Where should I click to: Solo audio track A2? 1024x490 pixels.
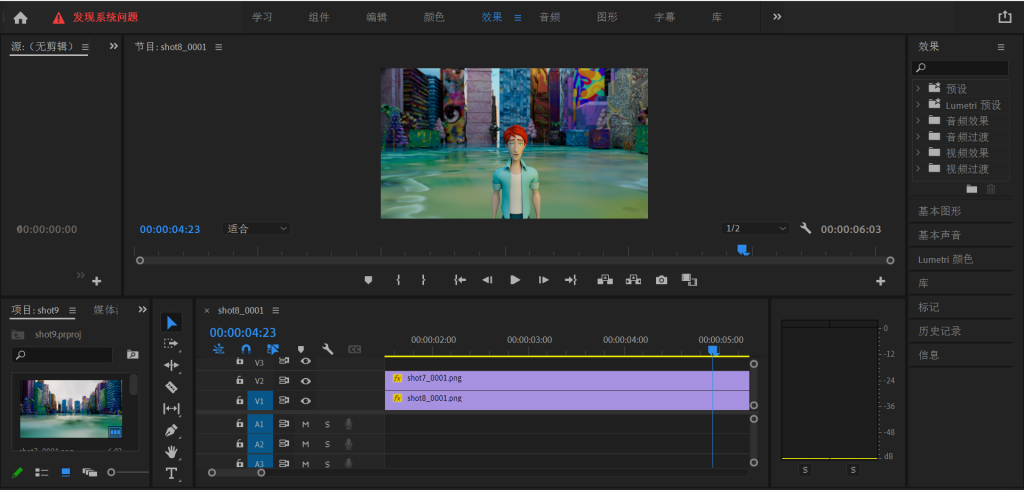[327, 444]
